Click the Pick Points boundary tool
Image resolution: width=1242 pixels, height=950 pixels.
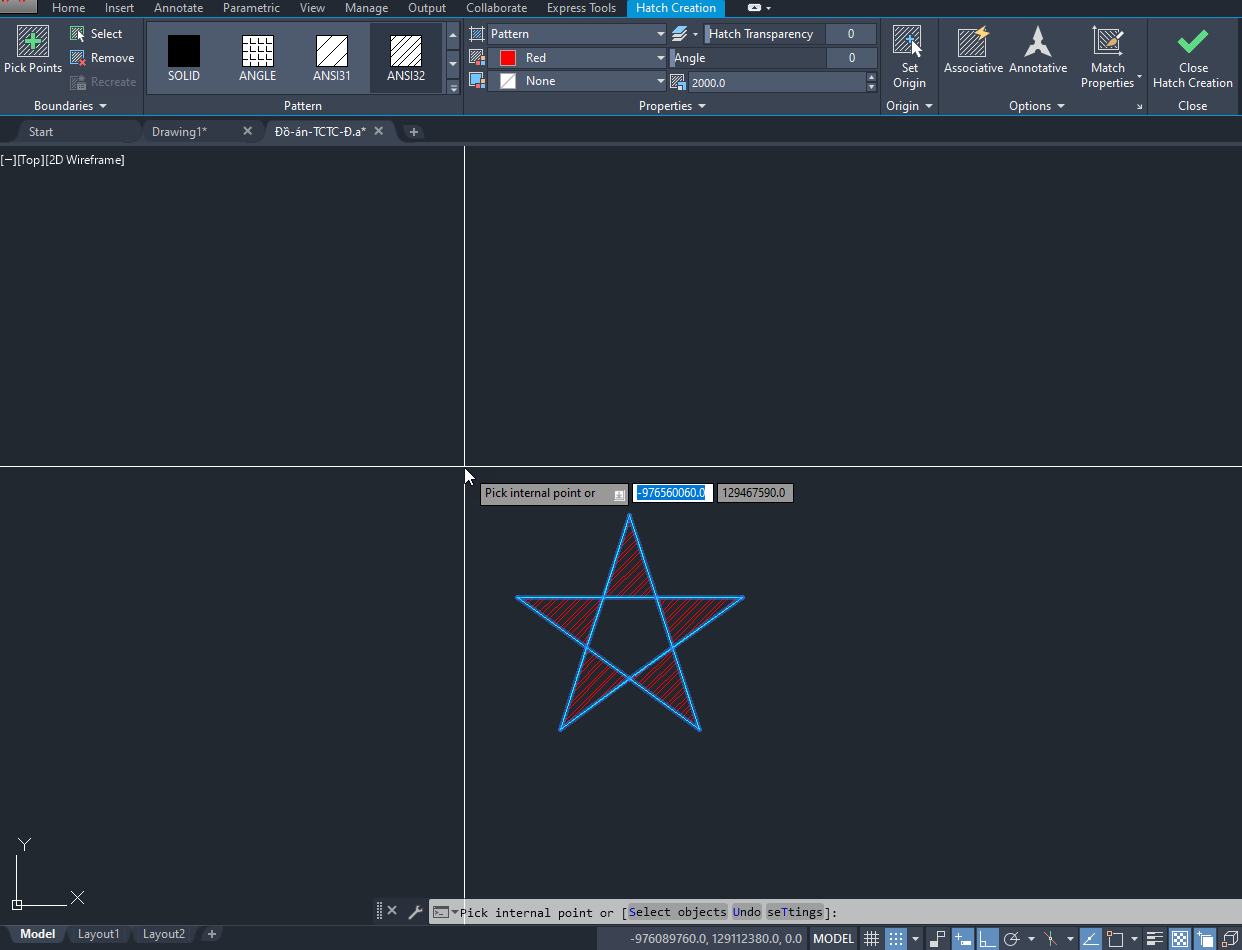point(32,51)
